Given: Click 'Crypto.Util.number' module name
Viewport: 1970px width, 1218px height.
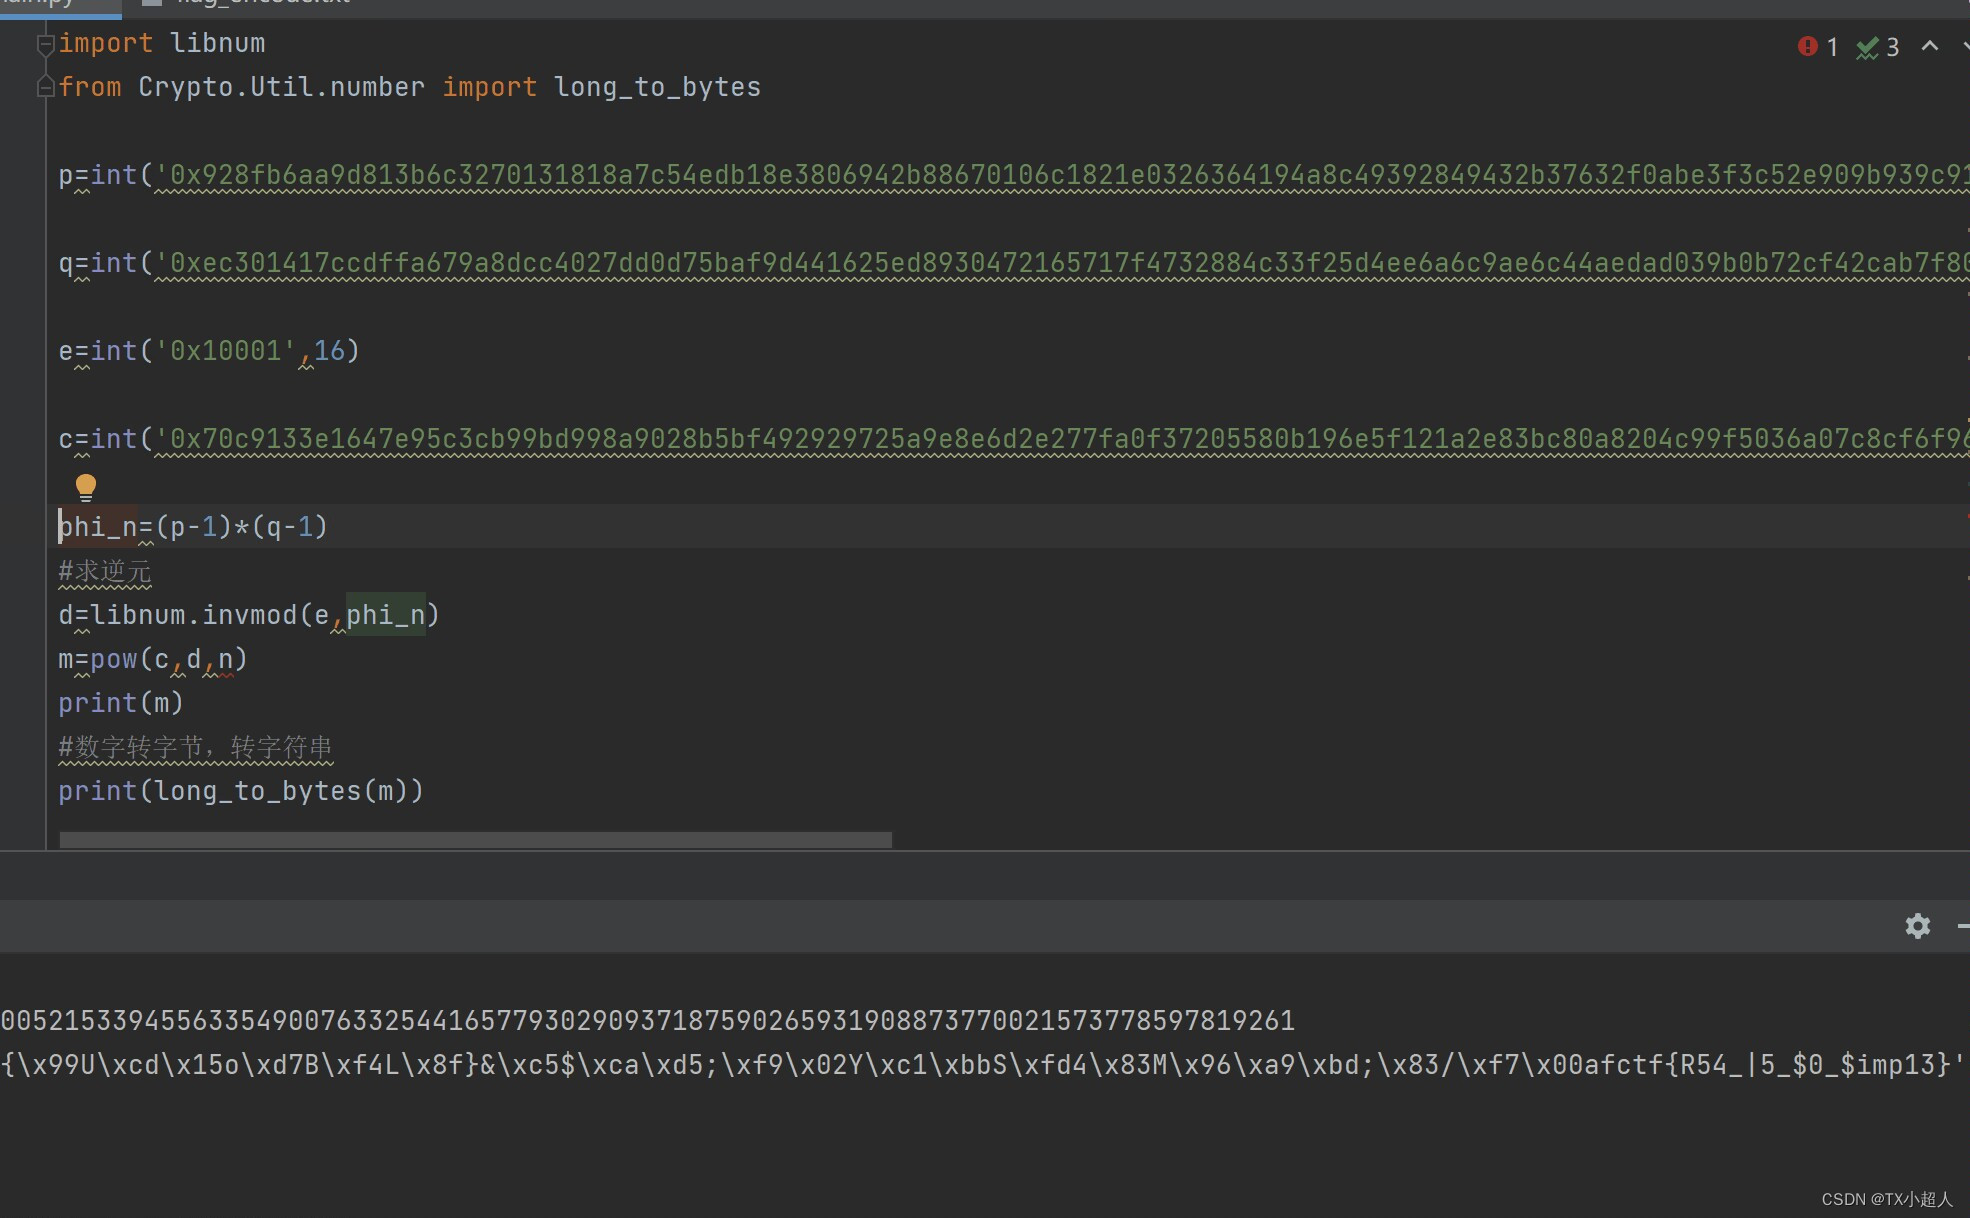Looking at the screenshot, I should (281, 88).
